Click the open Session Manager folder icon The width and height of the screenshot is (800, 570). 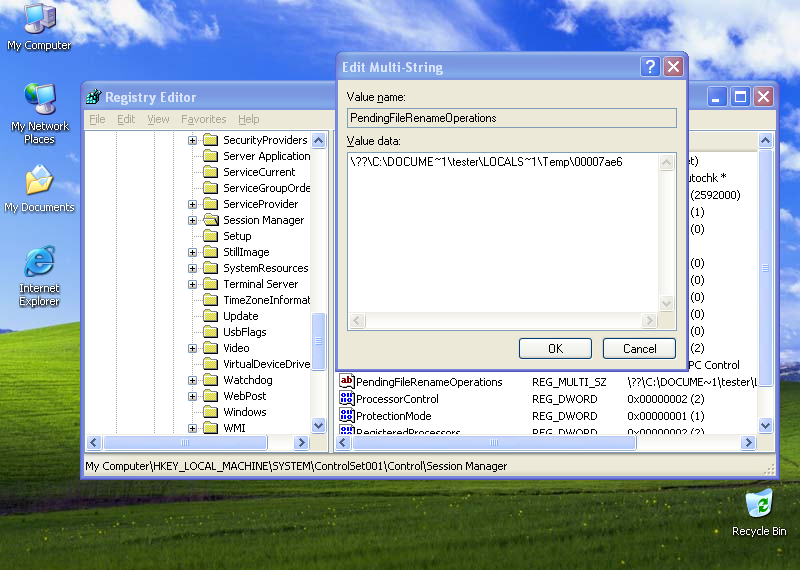click(x=211, y=220)
